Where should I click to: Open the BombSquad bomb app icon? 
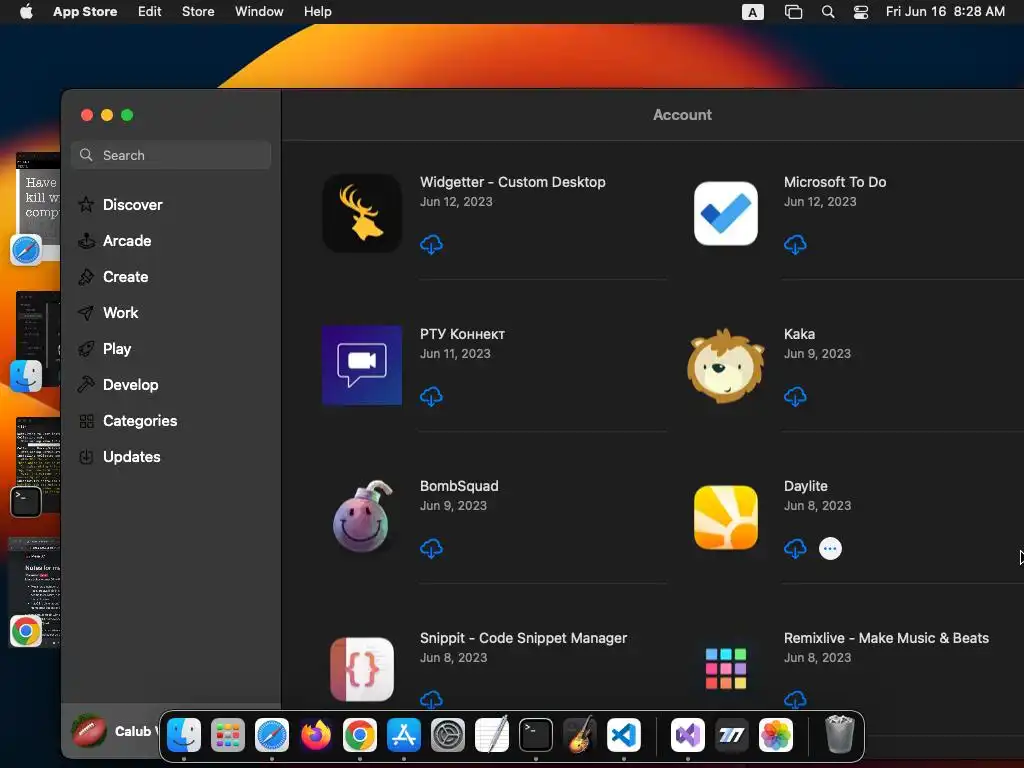[x=362, y=517]
